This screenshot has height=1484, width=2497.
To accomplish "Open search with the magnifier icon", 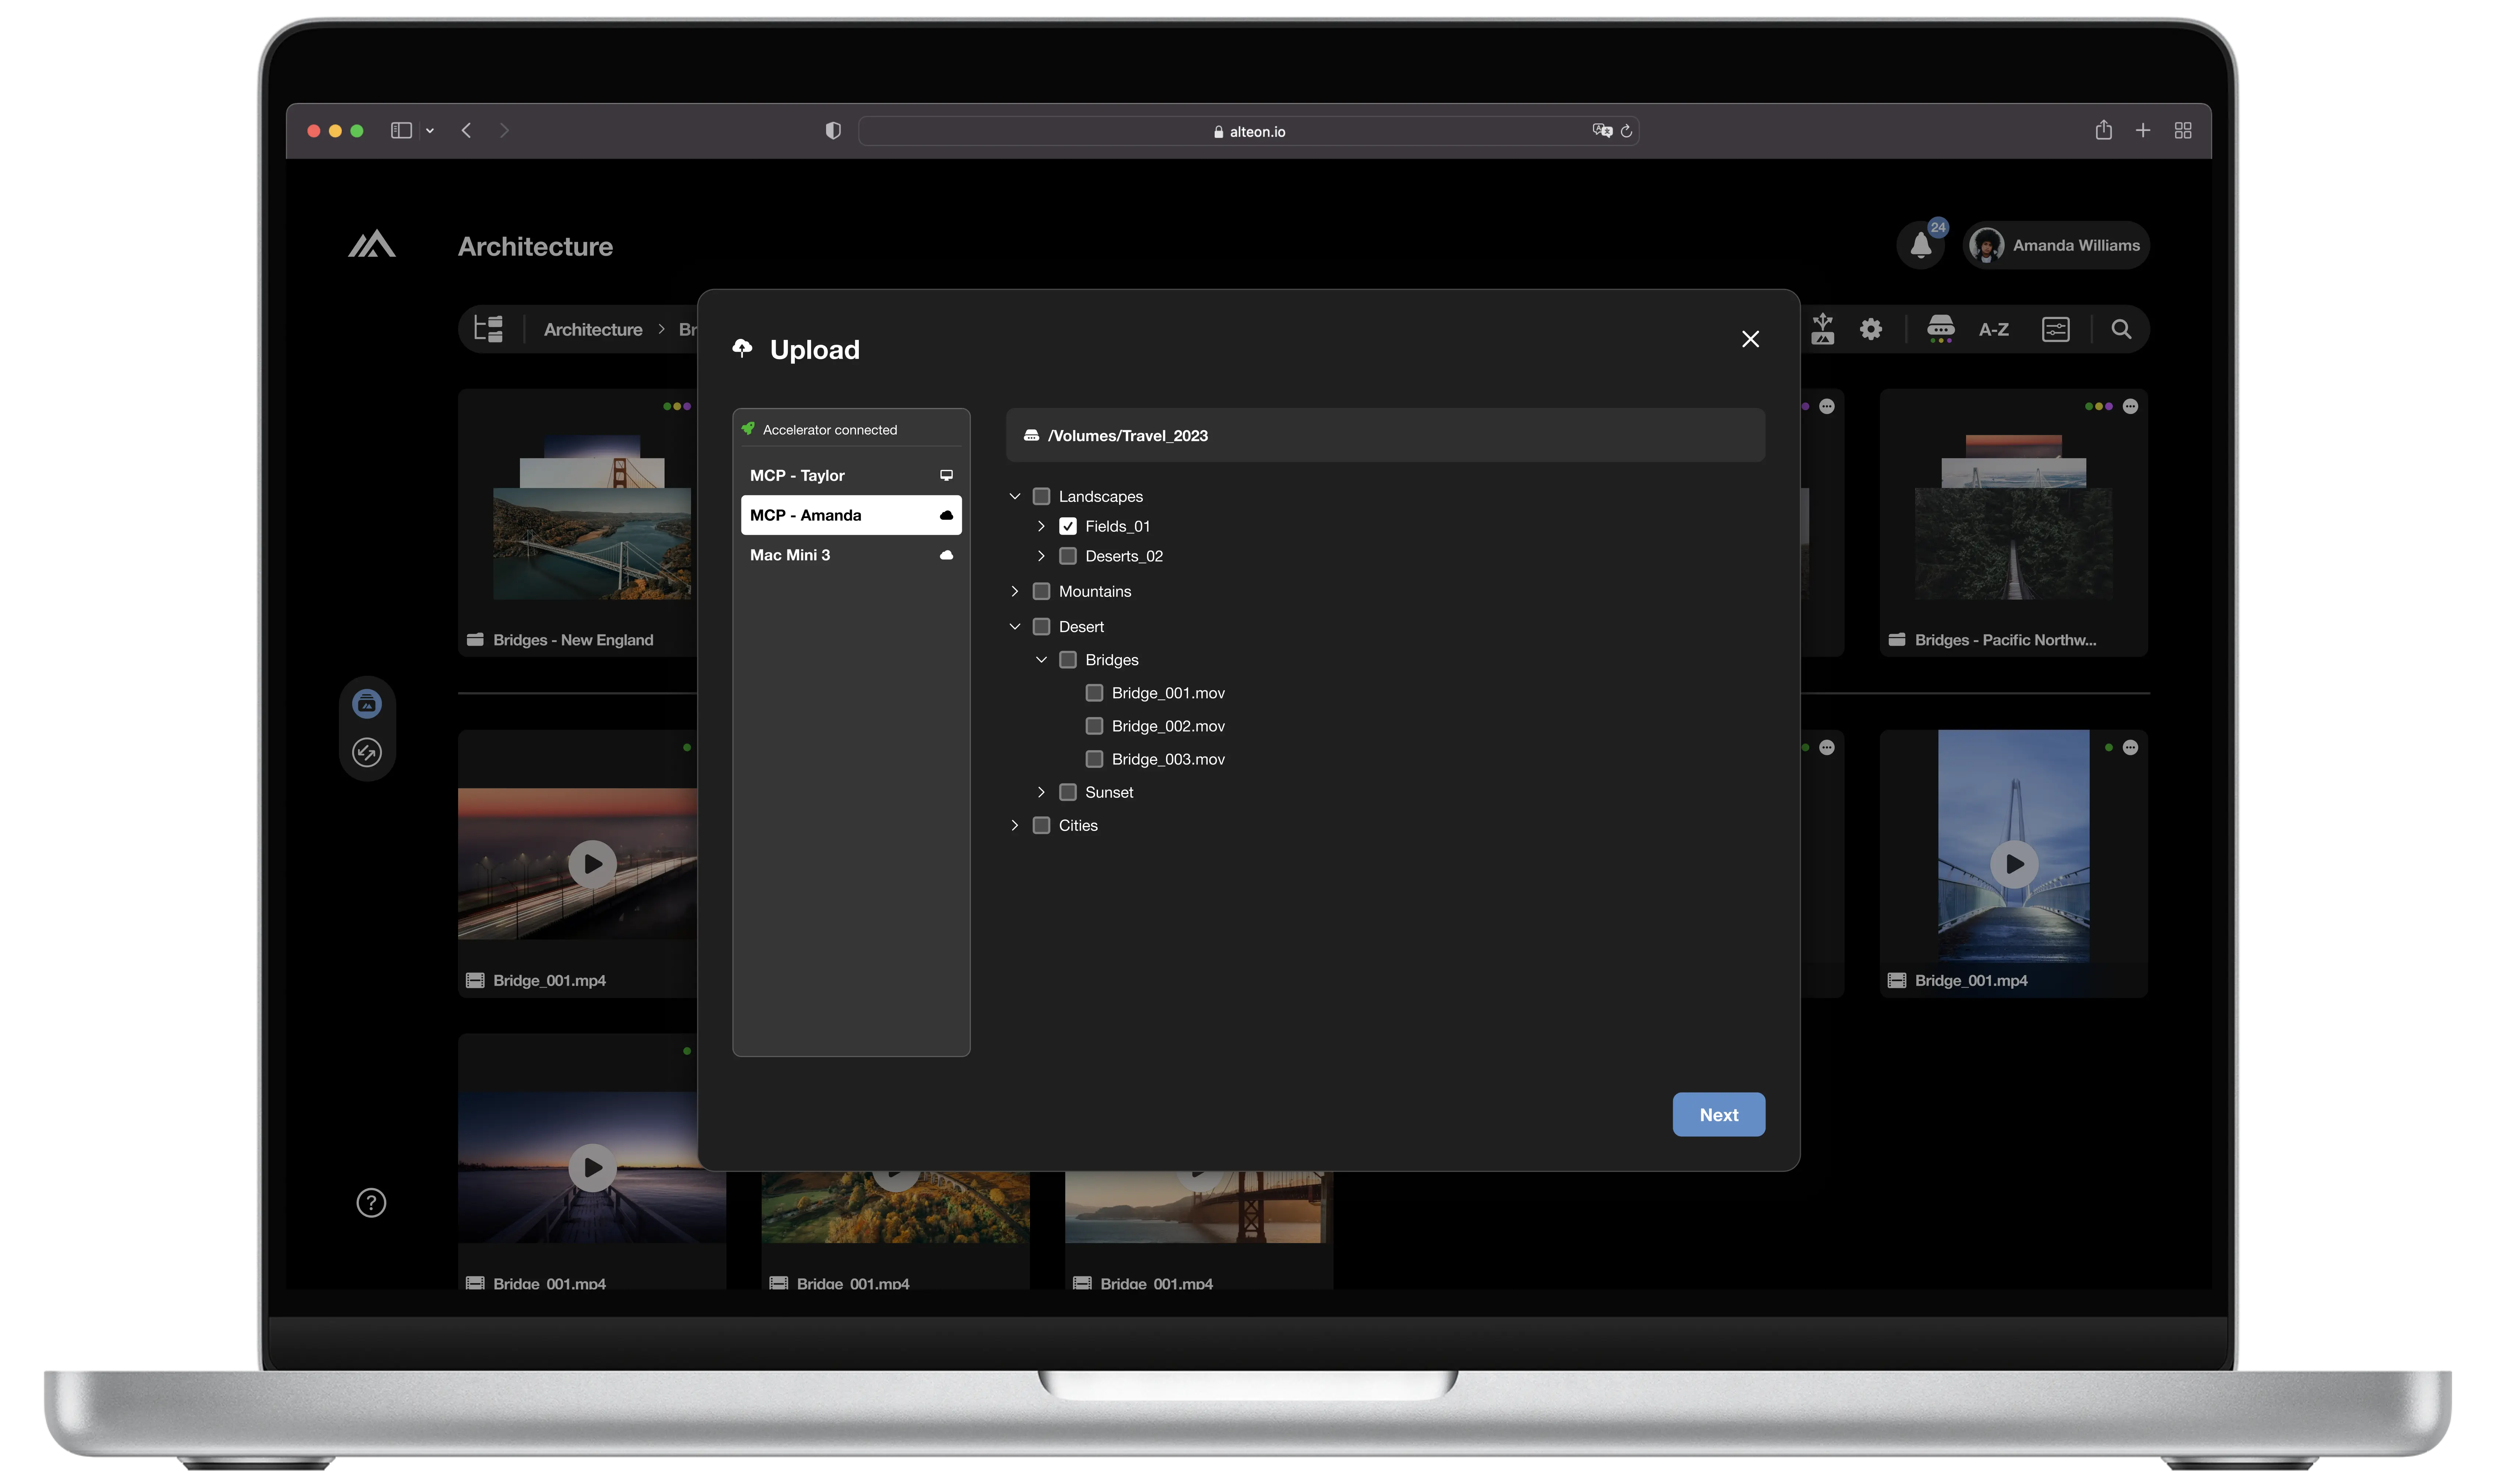I will (2121, 329).
